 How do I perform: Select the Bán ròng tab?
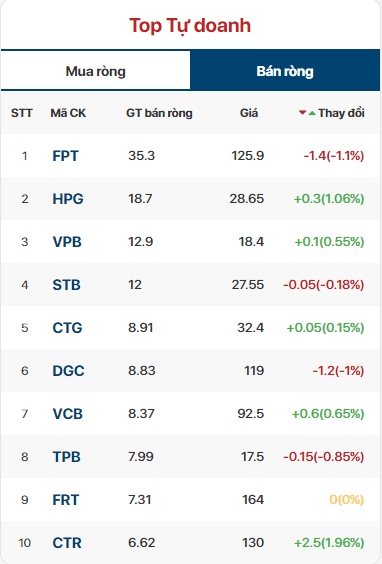pos(285,71)
